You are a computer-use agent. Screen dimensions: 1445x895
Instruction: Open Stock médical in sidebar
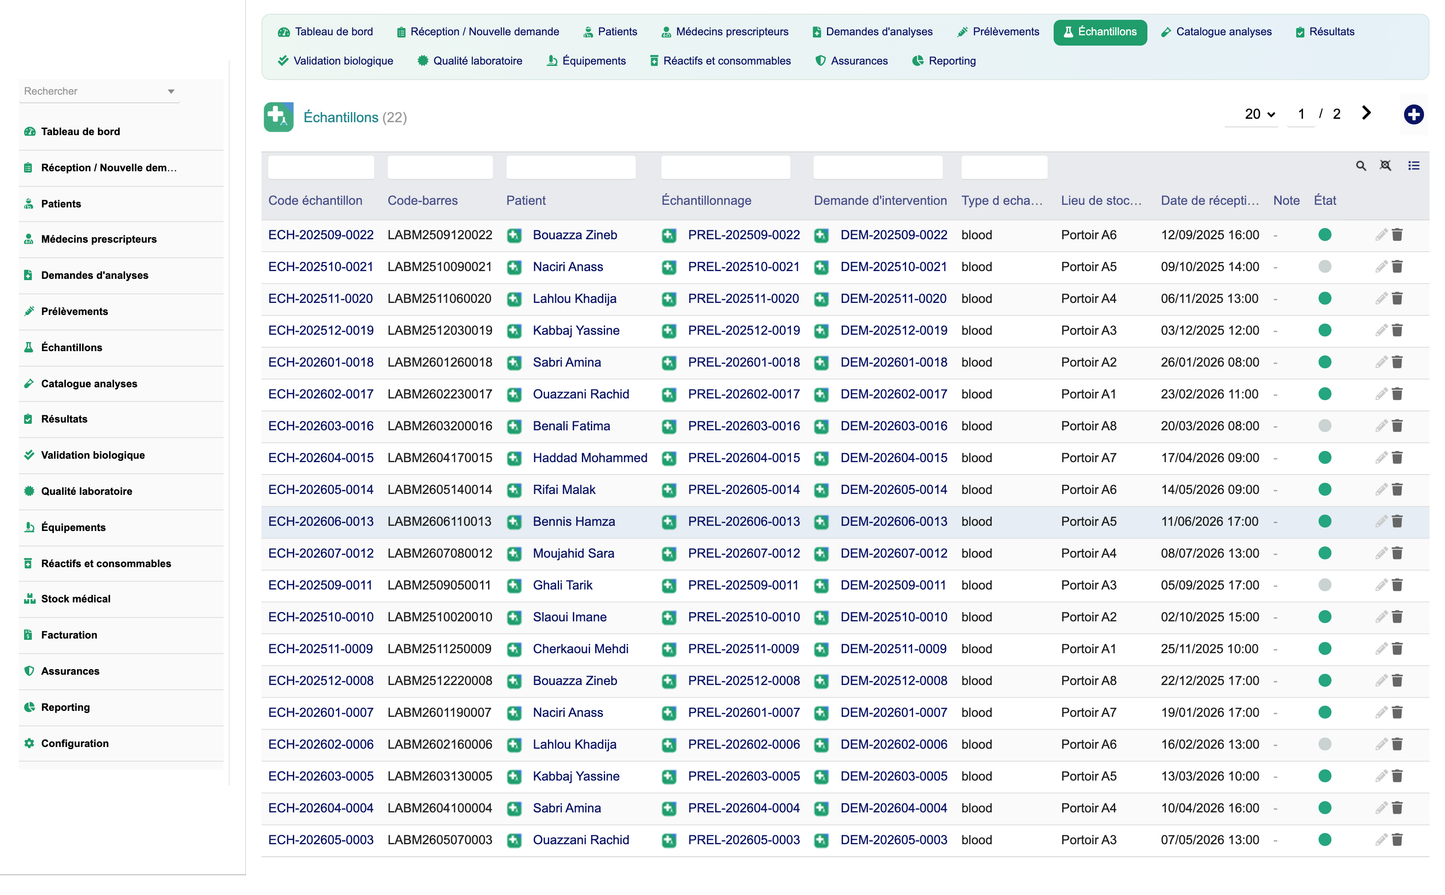tap(76, 599)
